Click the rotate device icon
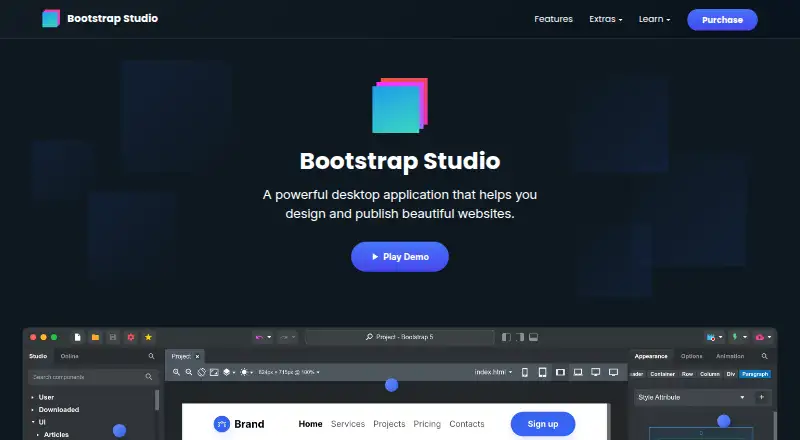The image size is (800, 440). click(x=202, y=372)
